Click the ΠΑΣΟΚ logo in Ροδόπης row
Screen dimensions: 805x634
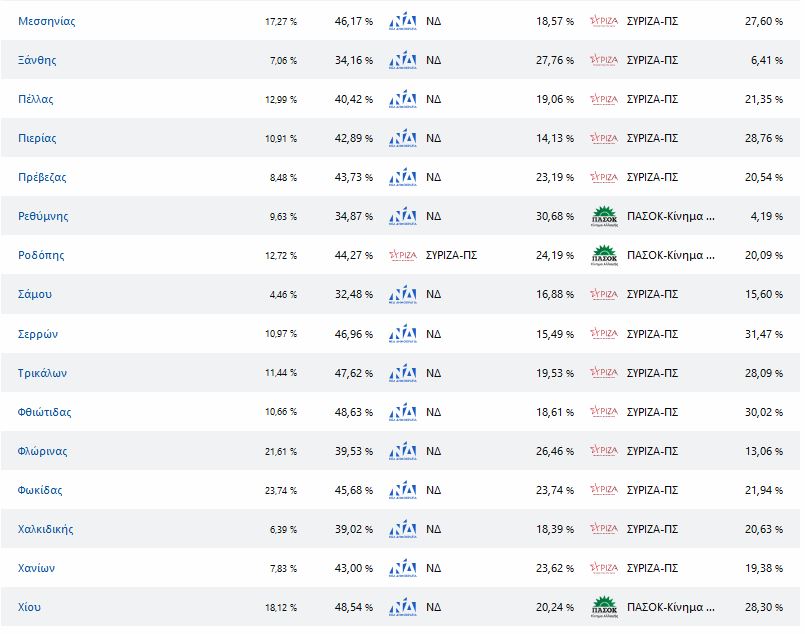pyautogui.click(x=604, y=255)
